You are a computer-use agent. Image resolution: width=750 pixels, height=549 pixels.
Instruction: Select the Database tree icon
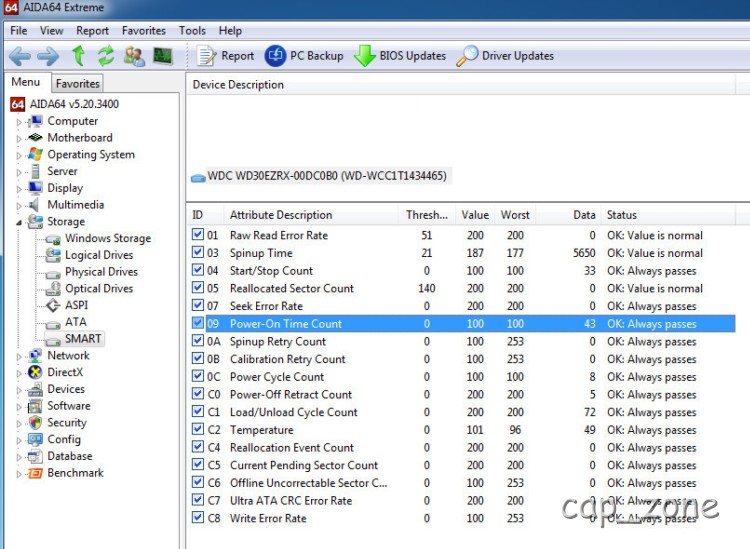(35, 456)
